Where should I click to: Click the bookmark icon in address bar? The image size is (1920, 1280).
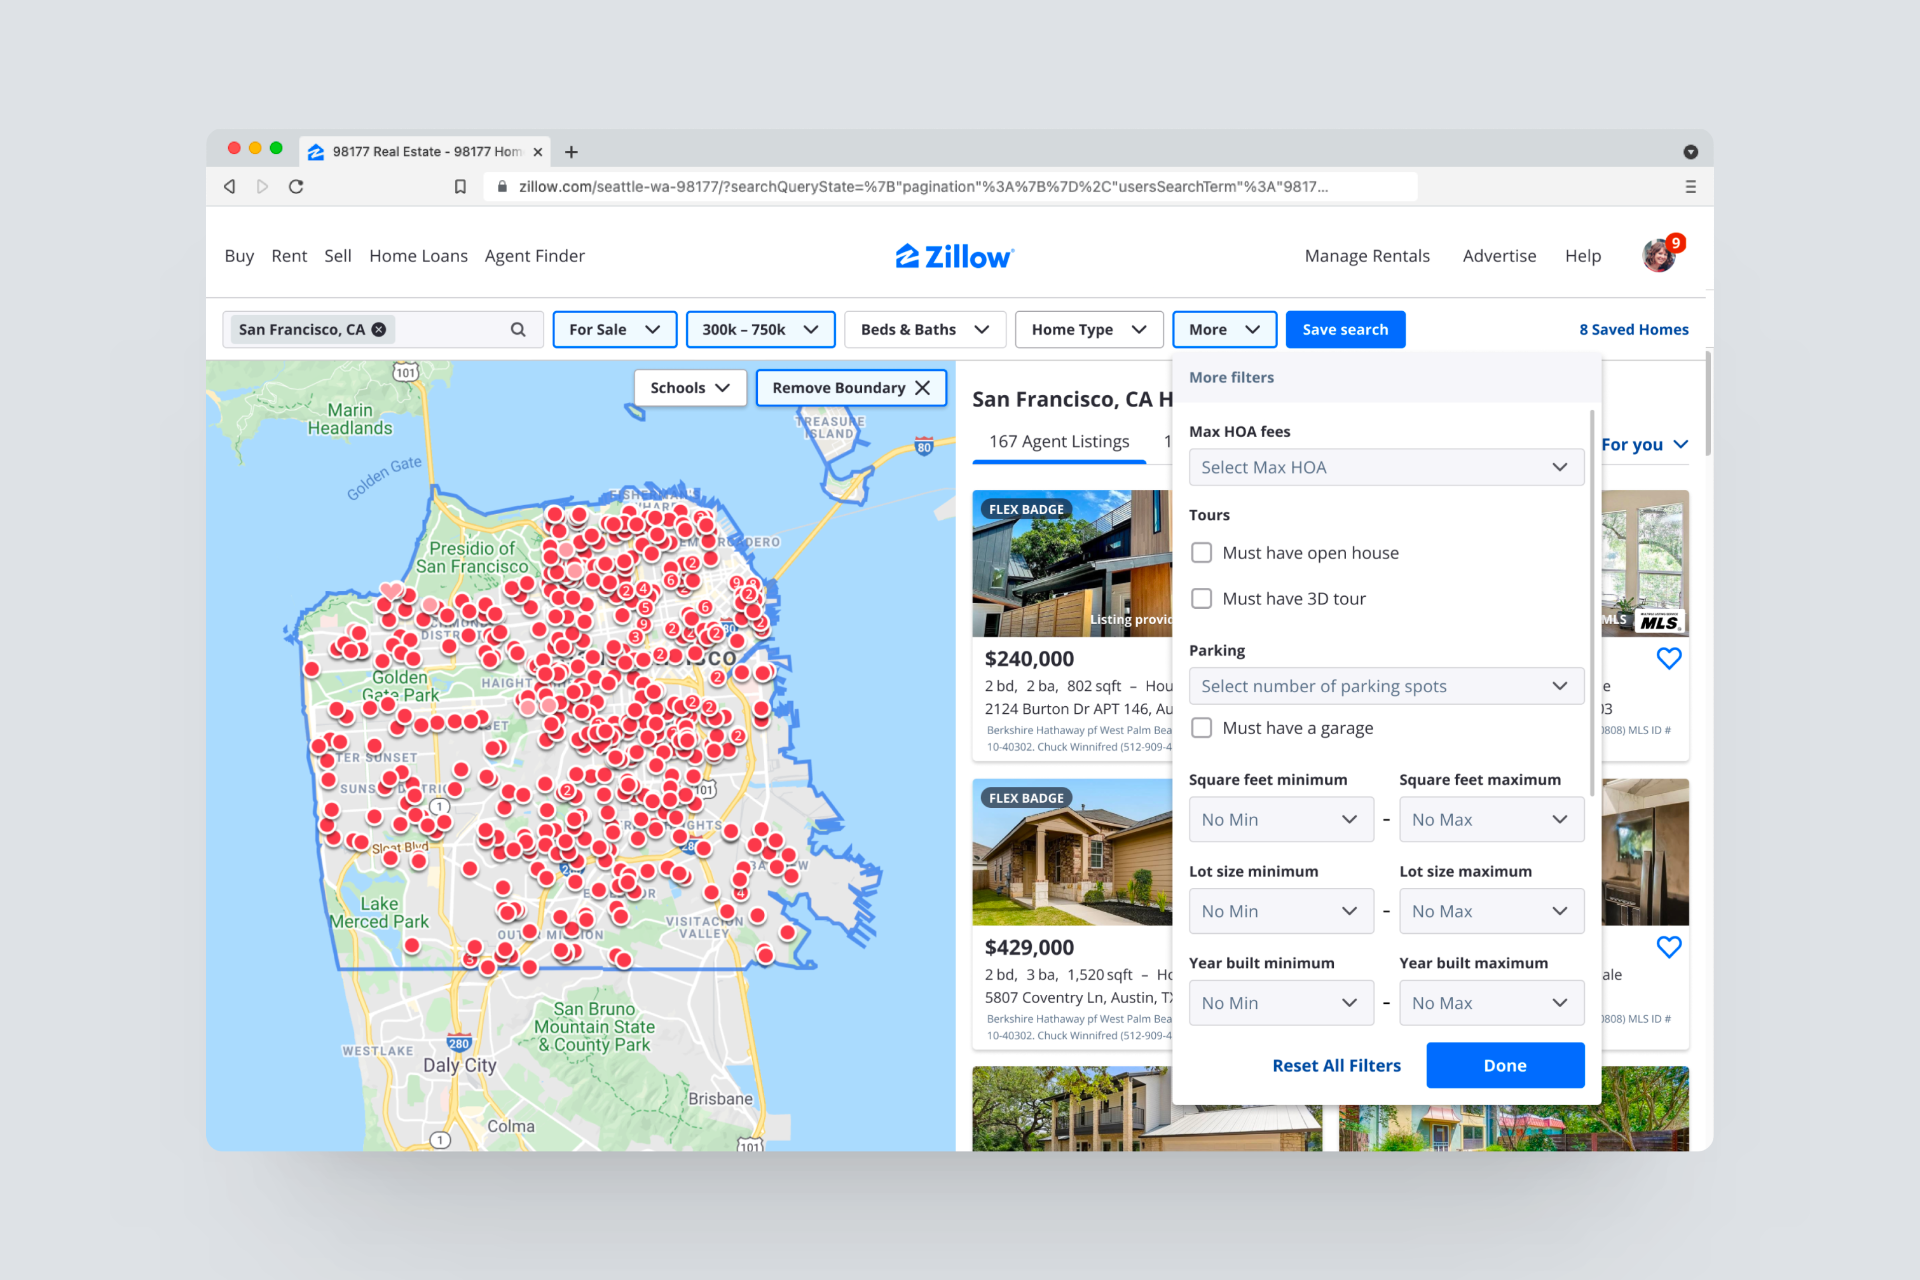460,187
